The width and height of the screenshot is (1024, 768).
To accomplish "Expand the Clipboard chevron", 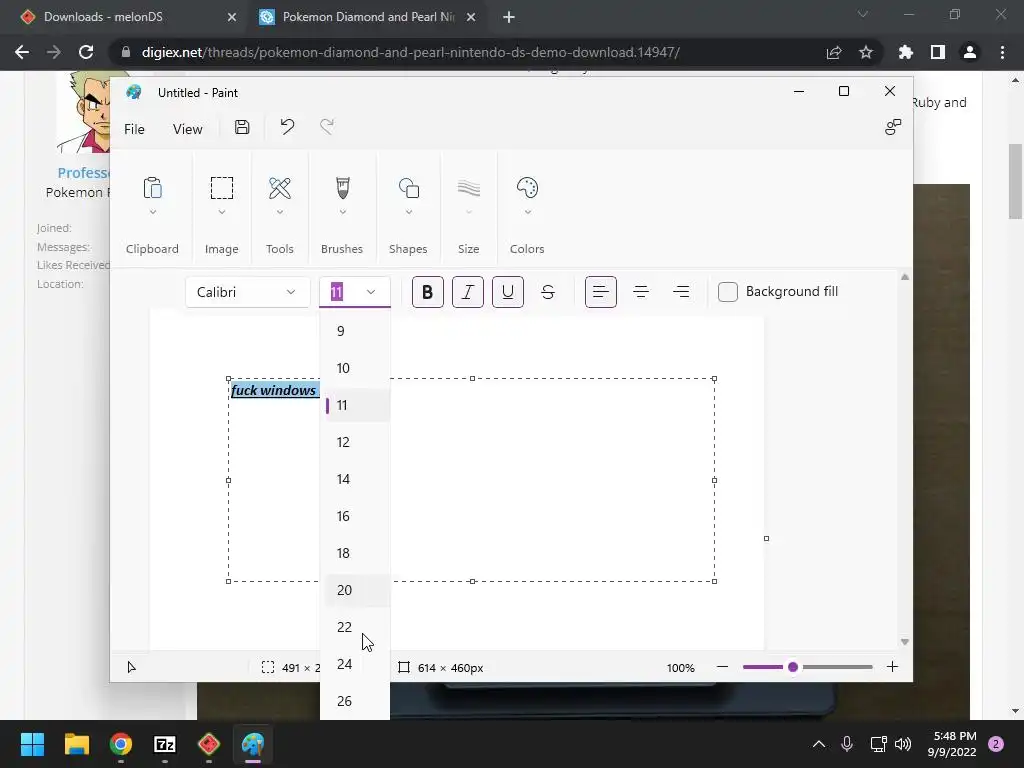I will point(152,212).
